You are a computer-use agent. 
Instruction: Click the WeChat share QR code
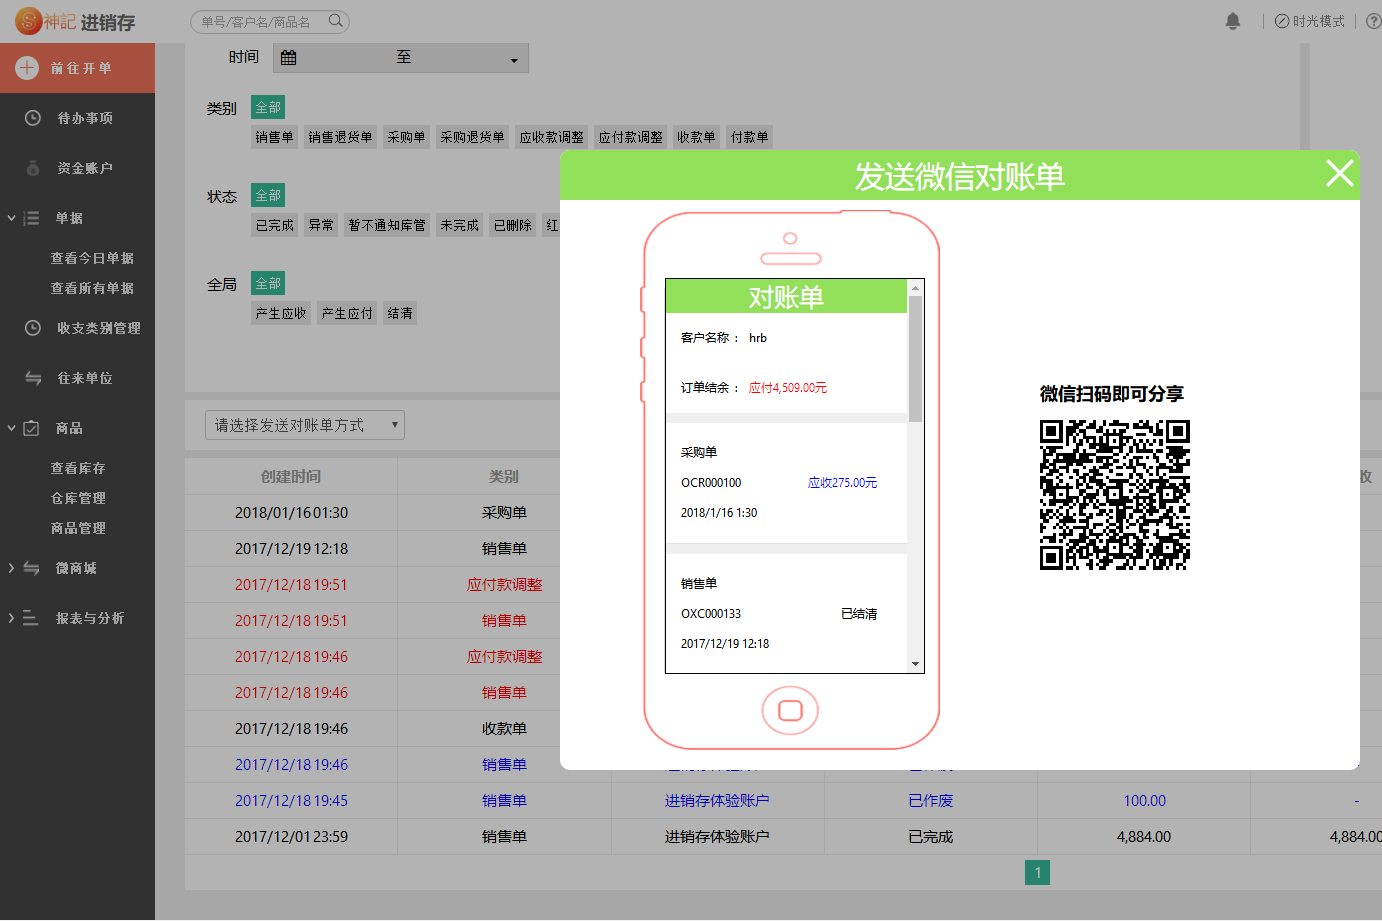[x=1114, y=494]
